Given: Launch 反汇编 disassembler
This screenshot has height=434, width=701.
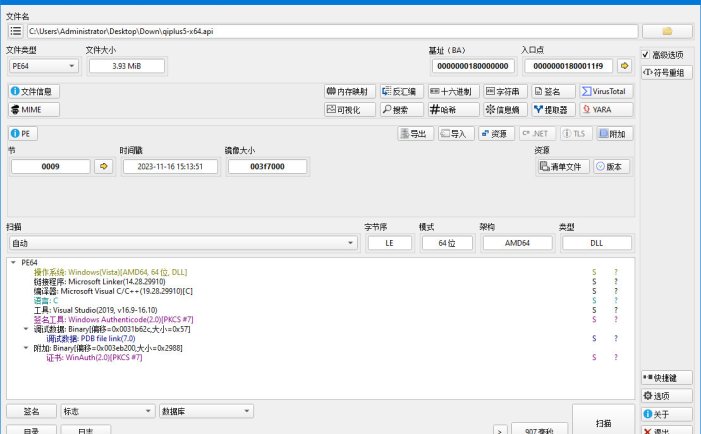Looking at the screenshot, I should [x=401, y=91].
